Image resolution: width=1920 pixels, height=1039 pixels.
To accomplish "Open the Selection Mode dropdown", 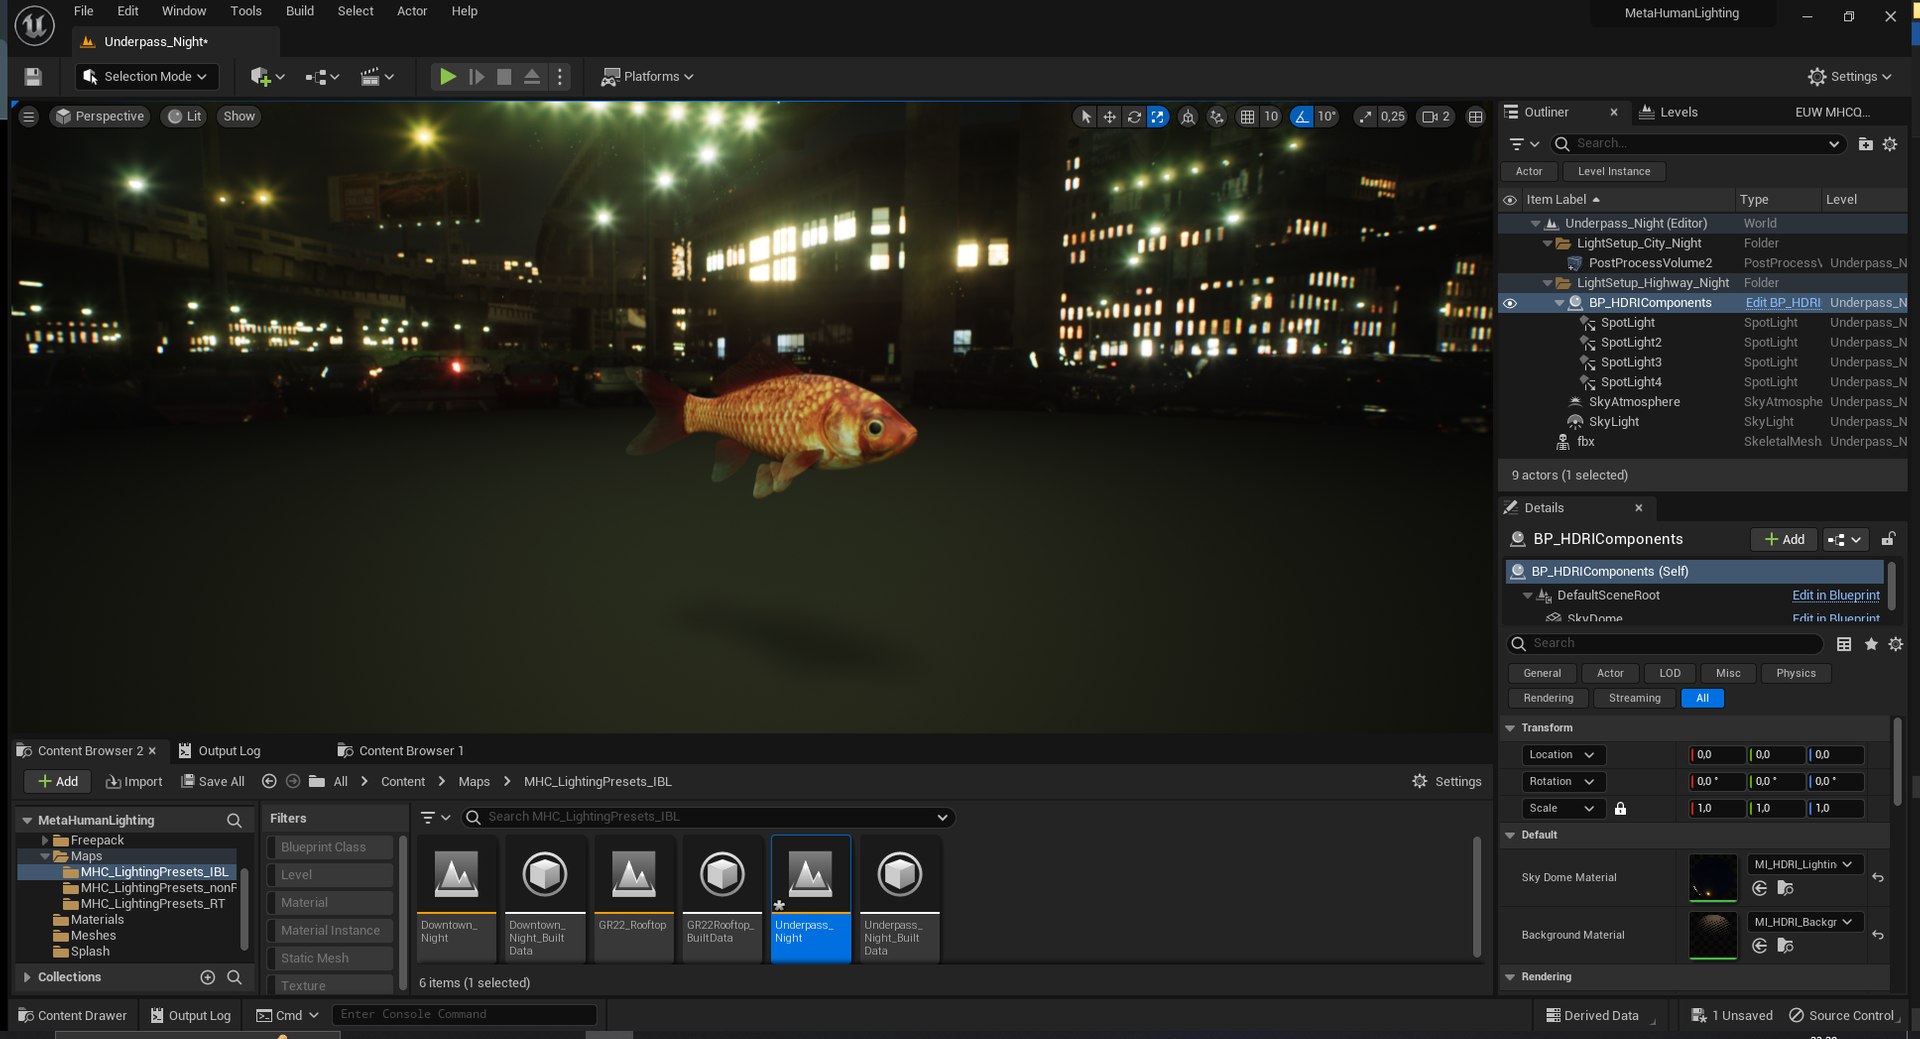I will tap(146, 77).
